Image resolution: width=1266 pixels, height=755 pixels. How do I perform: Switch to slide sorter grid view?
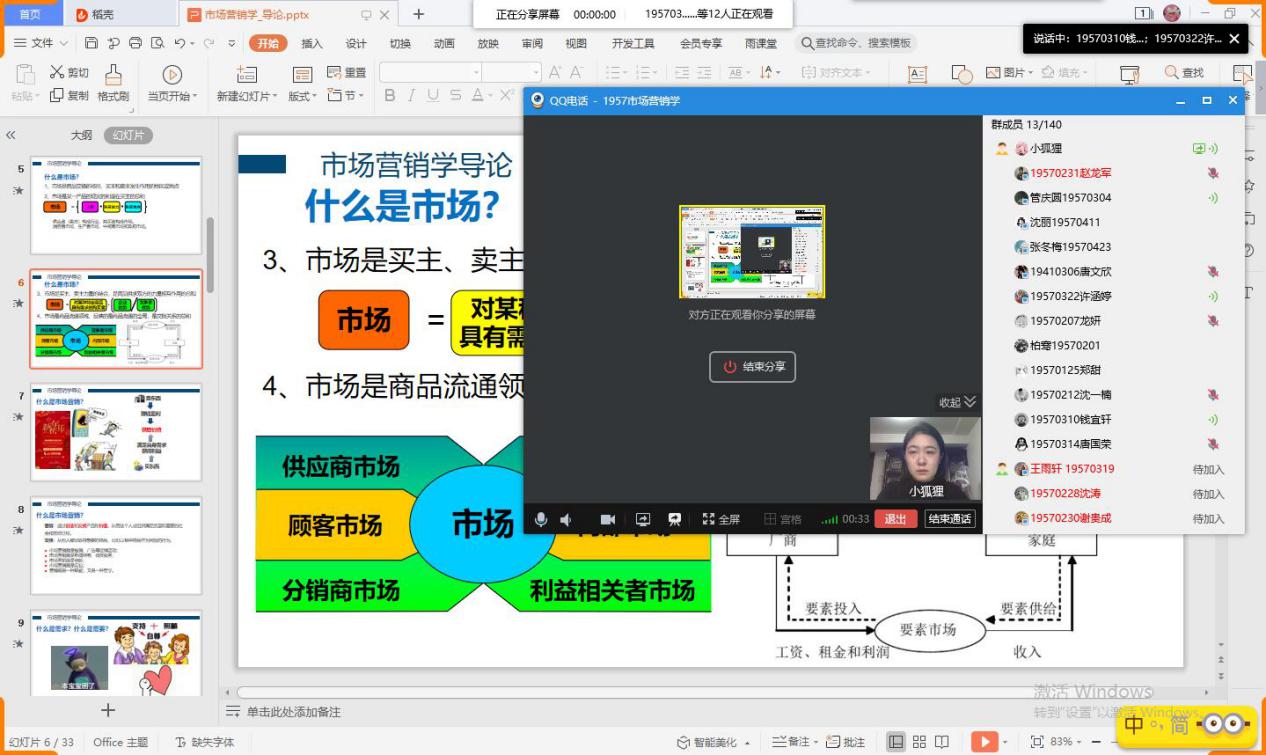click(919, 742)
